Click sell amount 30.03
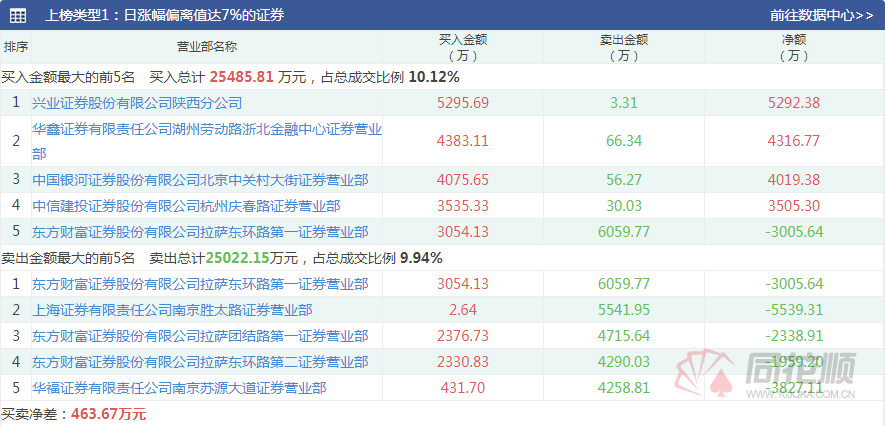This screenshot has width=885, height=426. click(624, 206)
